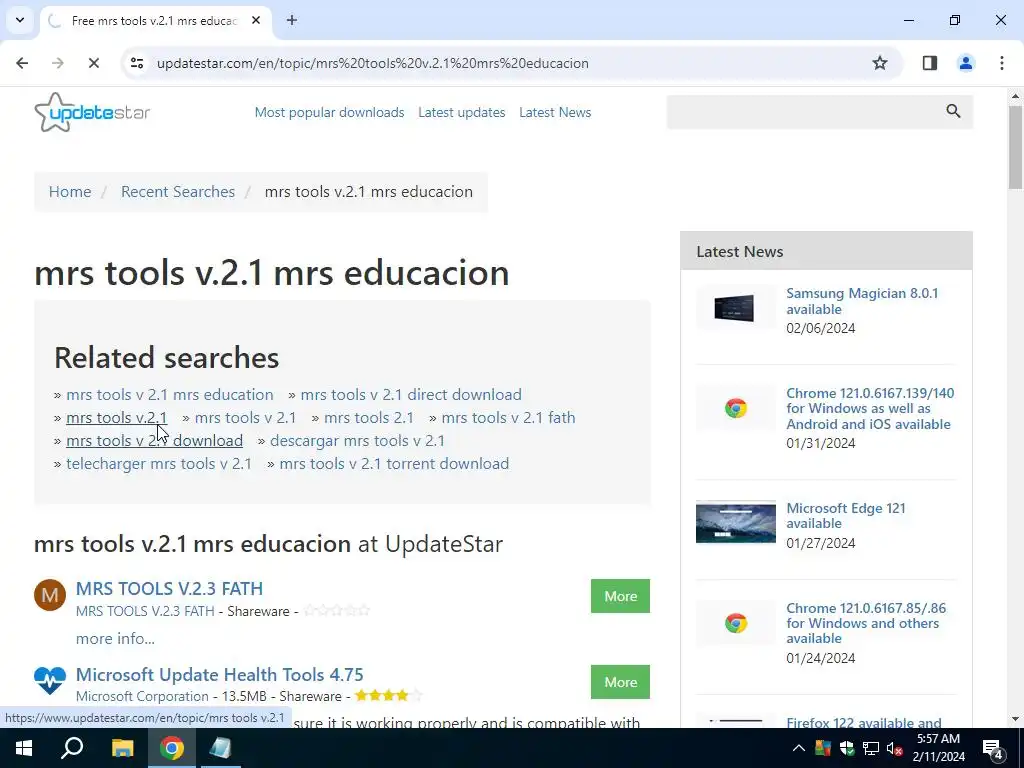Open 'telecharger mrs tools v 2.1' link
This screenshot has width=1024, height=768.
point(159,464)
